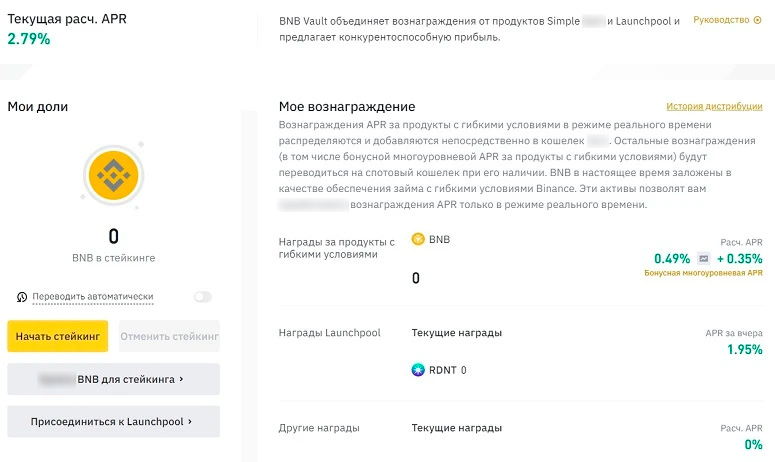Click the Отменить стейкинг button
The image size is (775, 462).
pos(170,336)
